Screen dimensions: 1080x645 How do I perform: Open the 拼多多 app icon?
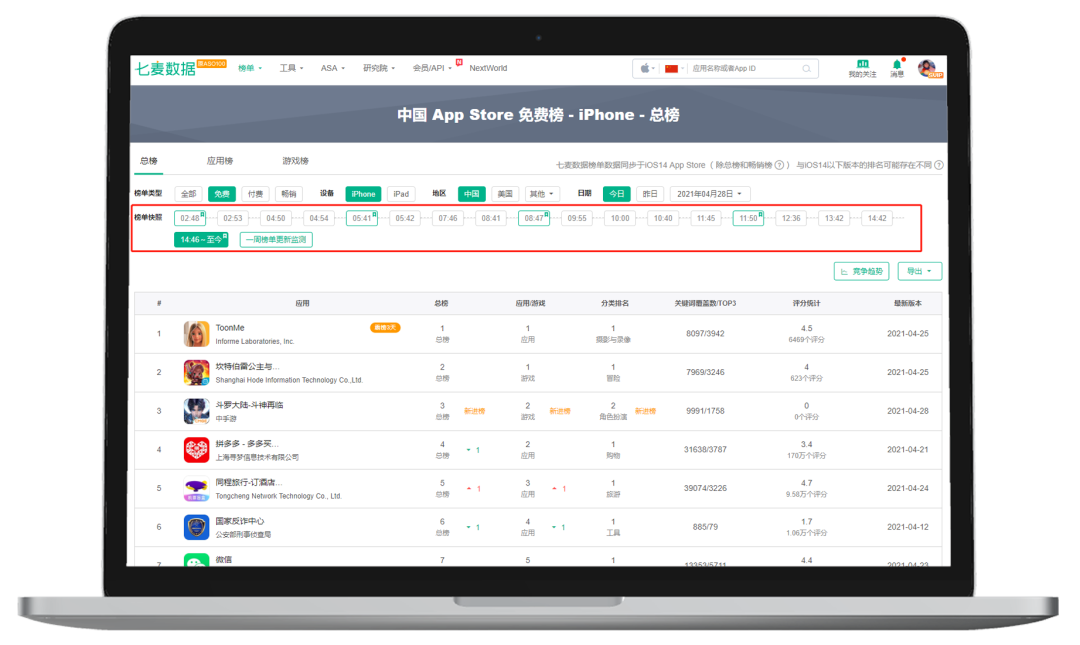tap(196, 450)
